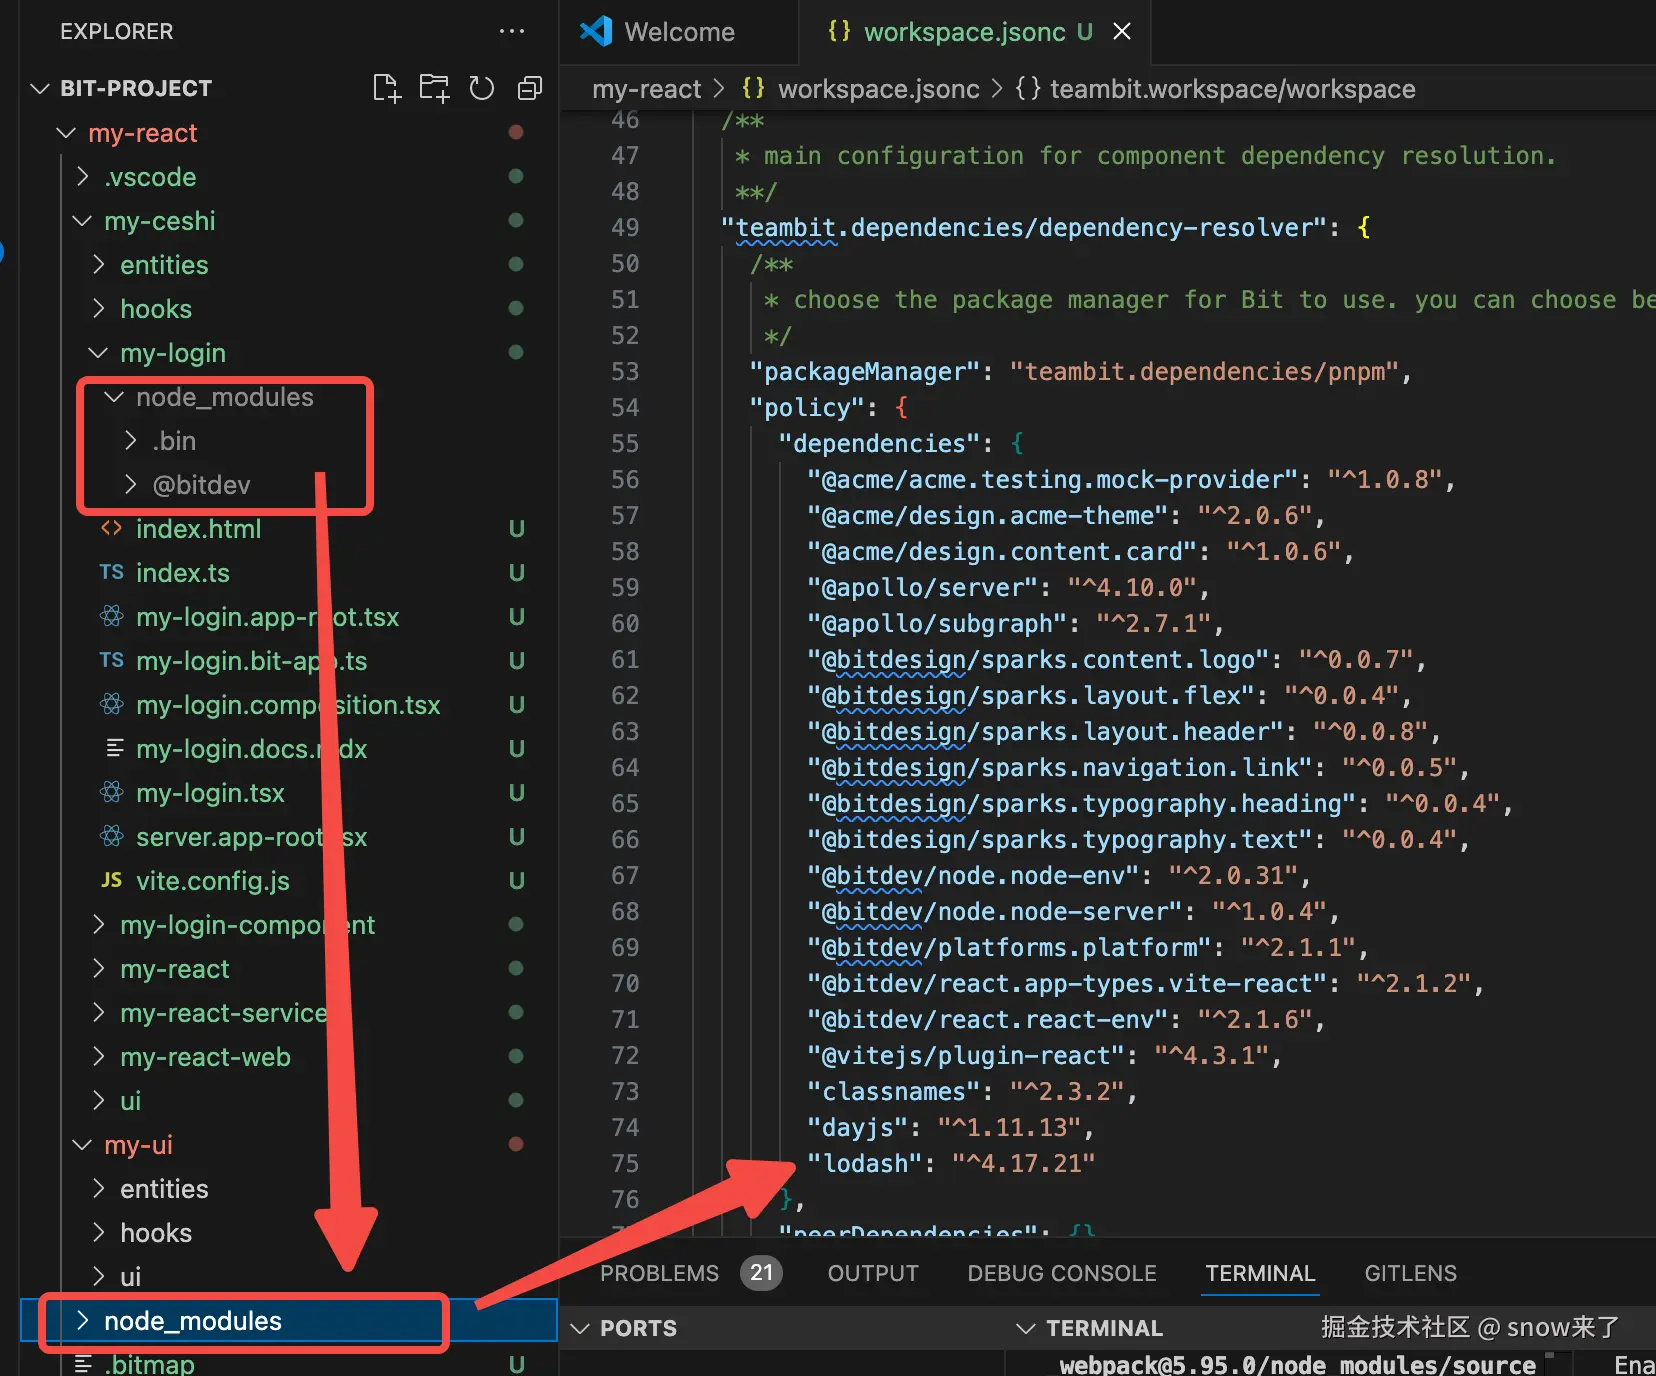Click the file icon beside .bitmap
The image size is (1656, 1376).
[x=84, y=1364]
